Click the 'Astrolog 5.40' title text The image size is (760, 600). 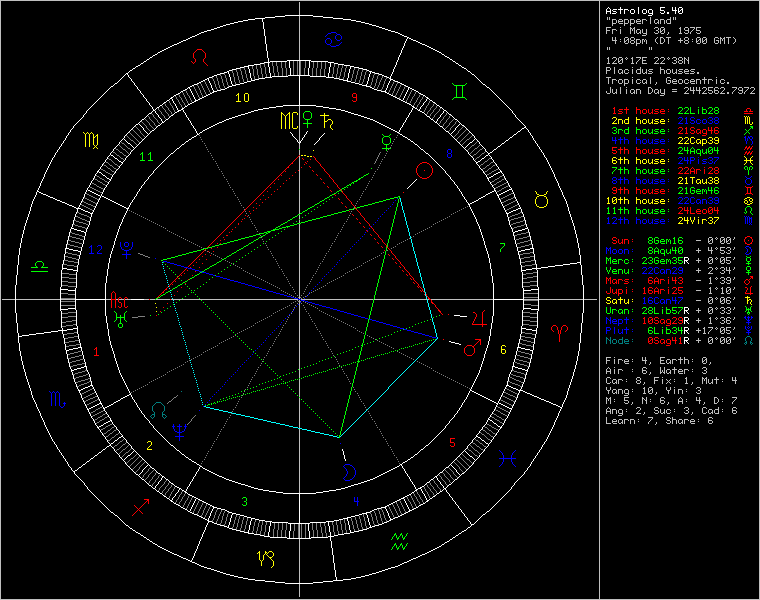coord(644,11)
